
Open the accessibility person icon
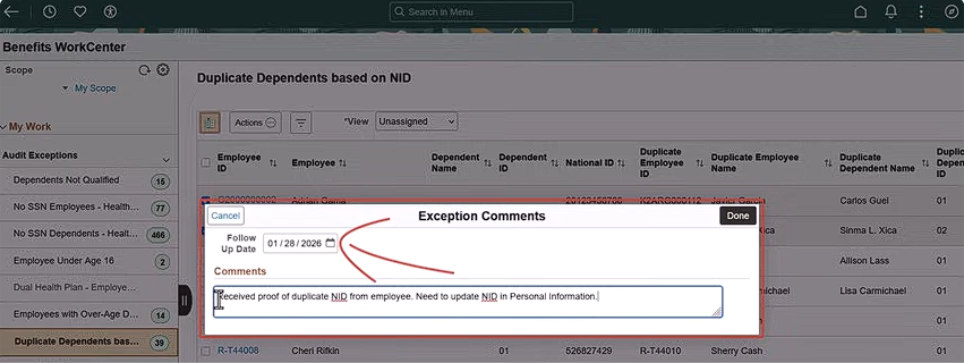[x=110, y=12]
